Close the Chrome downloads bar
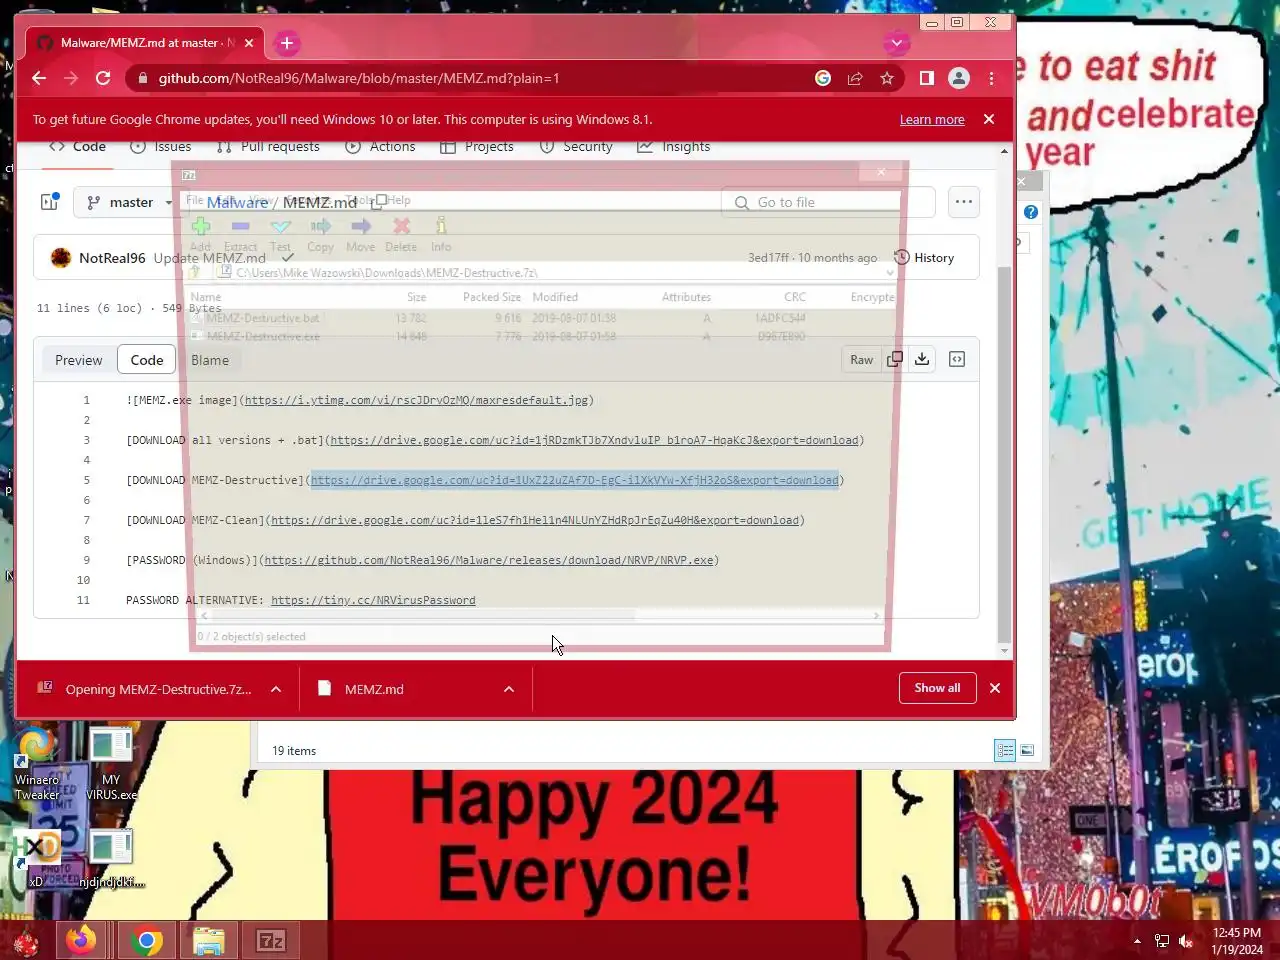 pos(995,688)
